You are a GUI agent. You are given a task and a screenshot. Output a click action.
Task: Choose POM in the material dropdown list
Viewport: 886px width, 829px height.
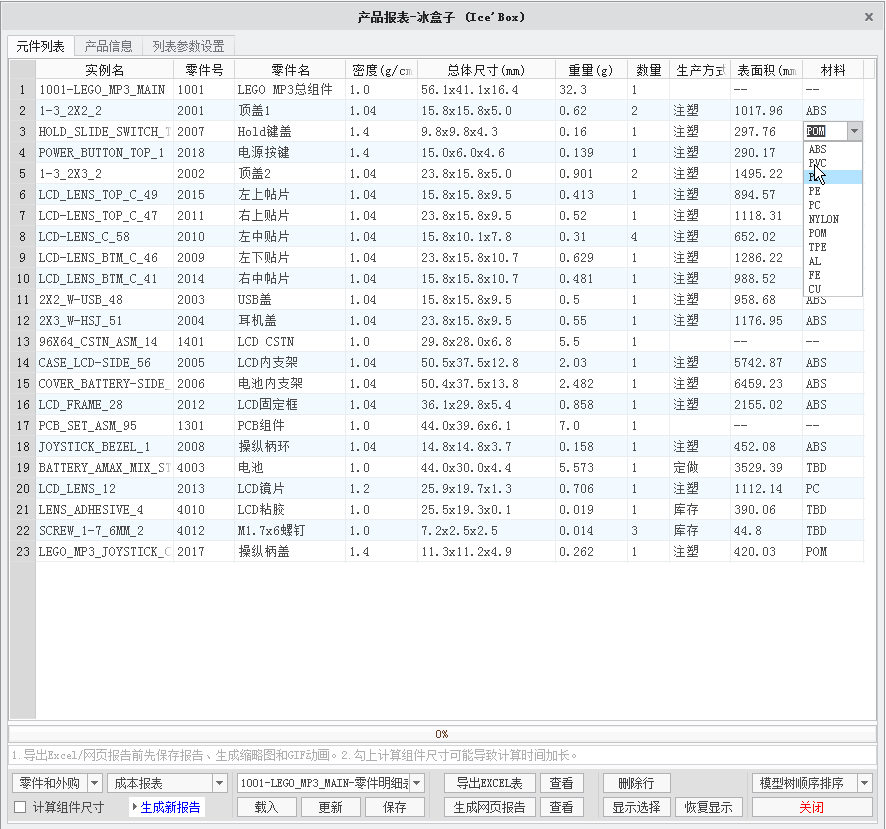coord(833,233)
